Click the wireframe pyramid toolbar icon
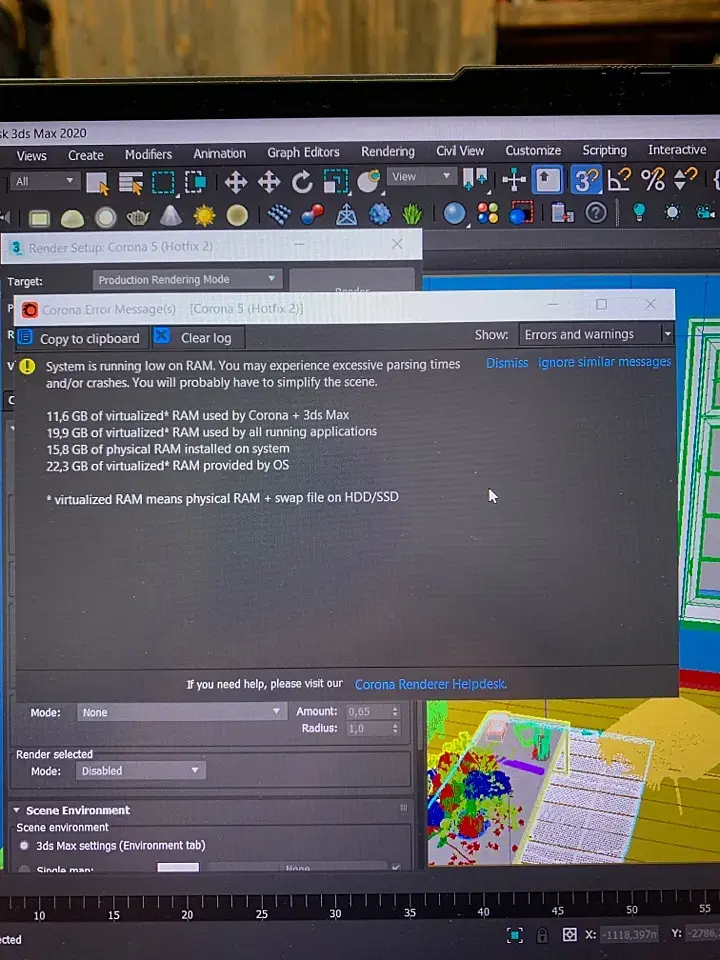Image resolution: width=720 pixels, height=960 pixels. [347, 214]
